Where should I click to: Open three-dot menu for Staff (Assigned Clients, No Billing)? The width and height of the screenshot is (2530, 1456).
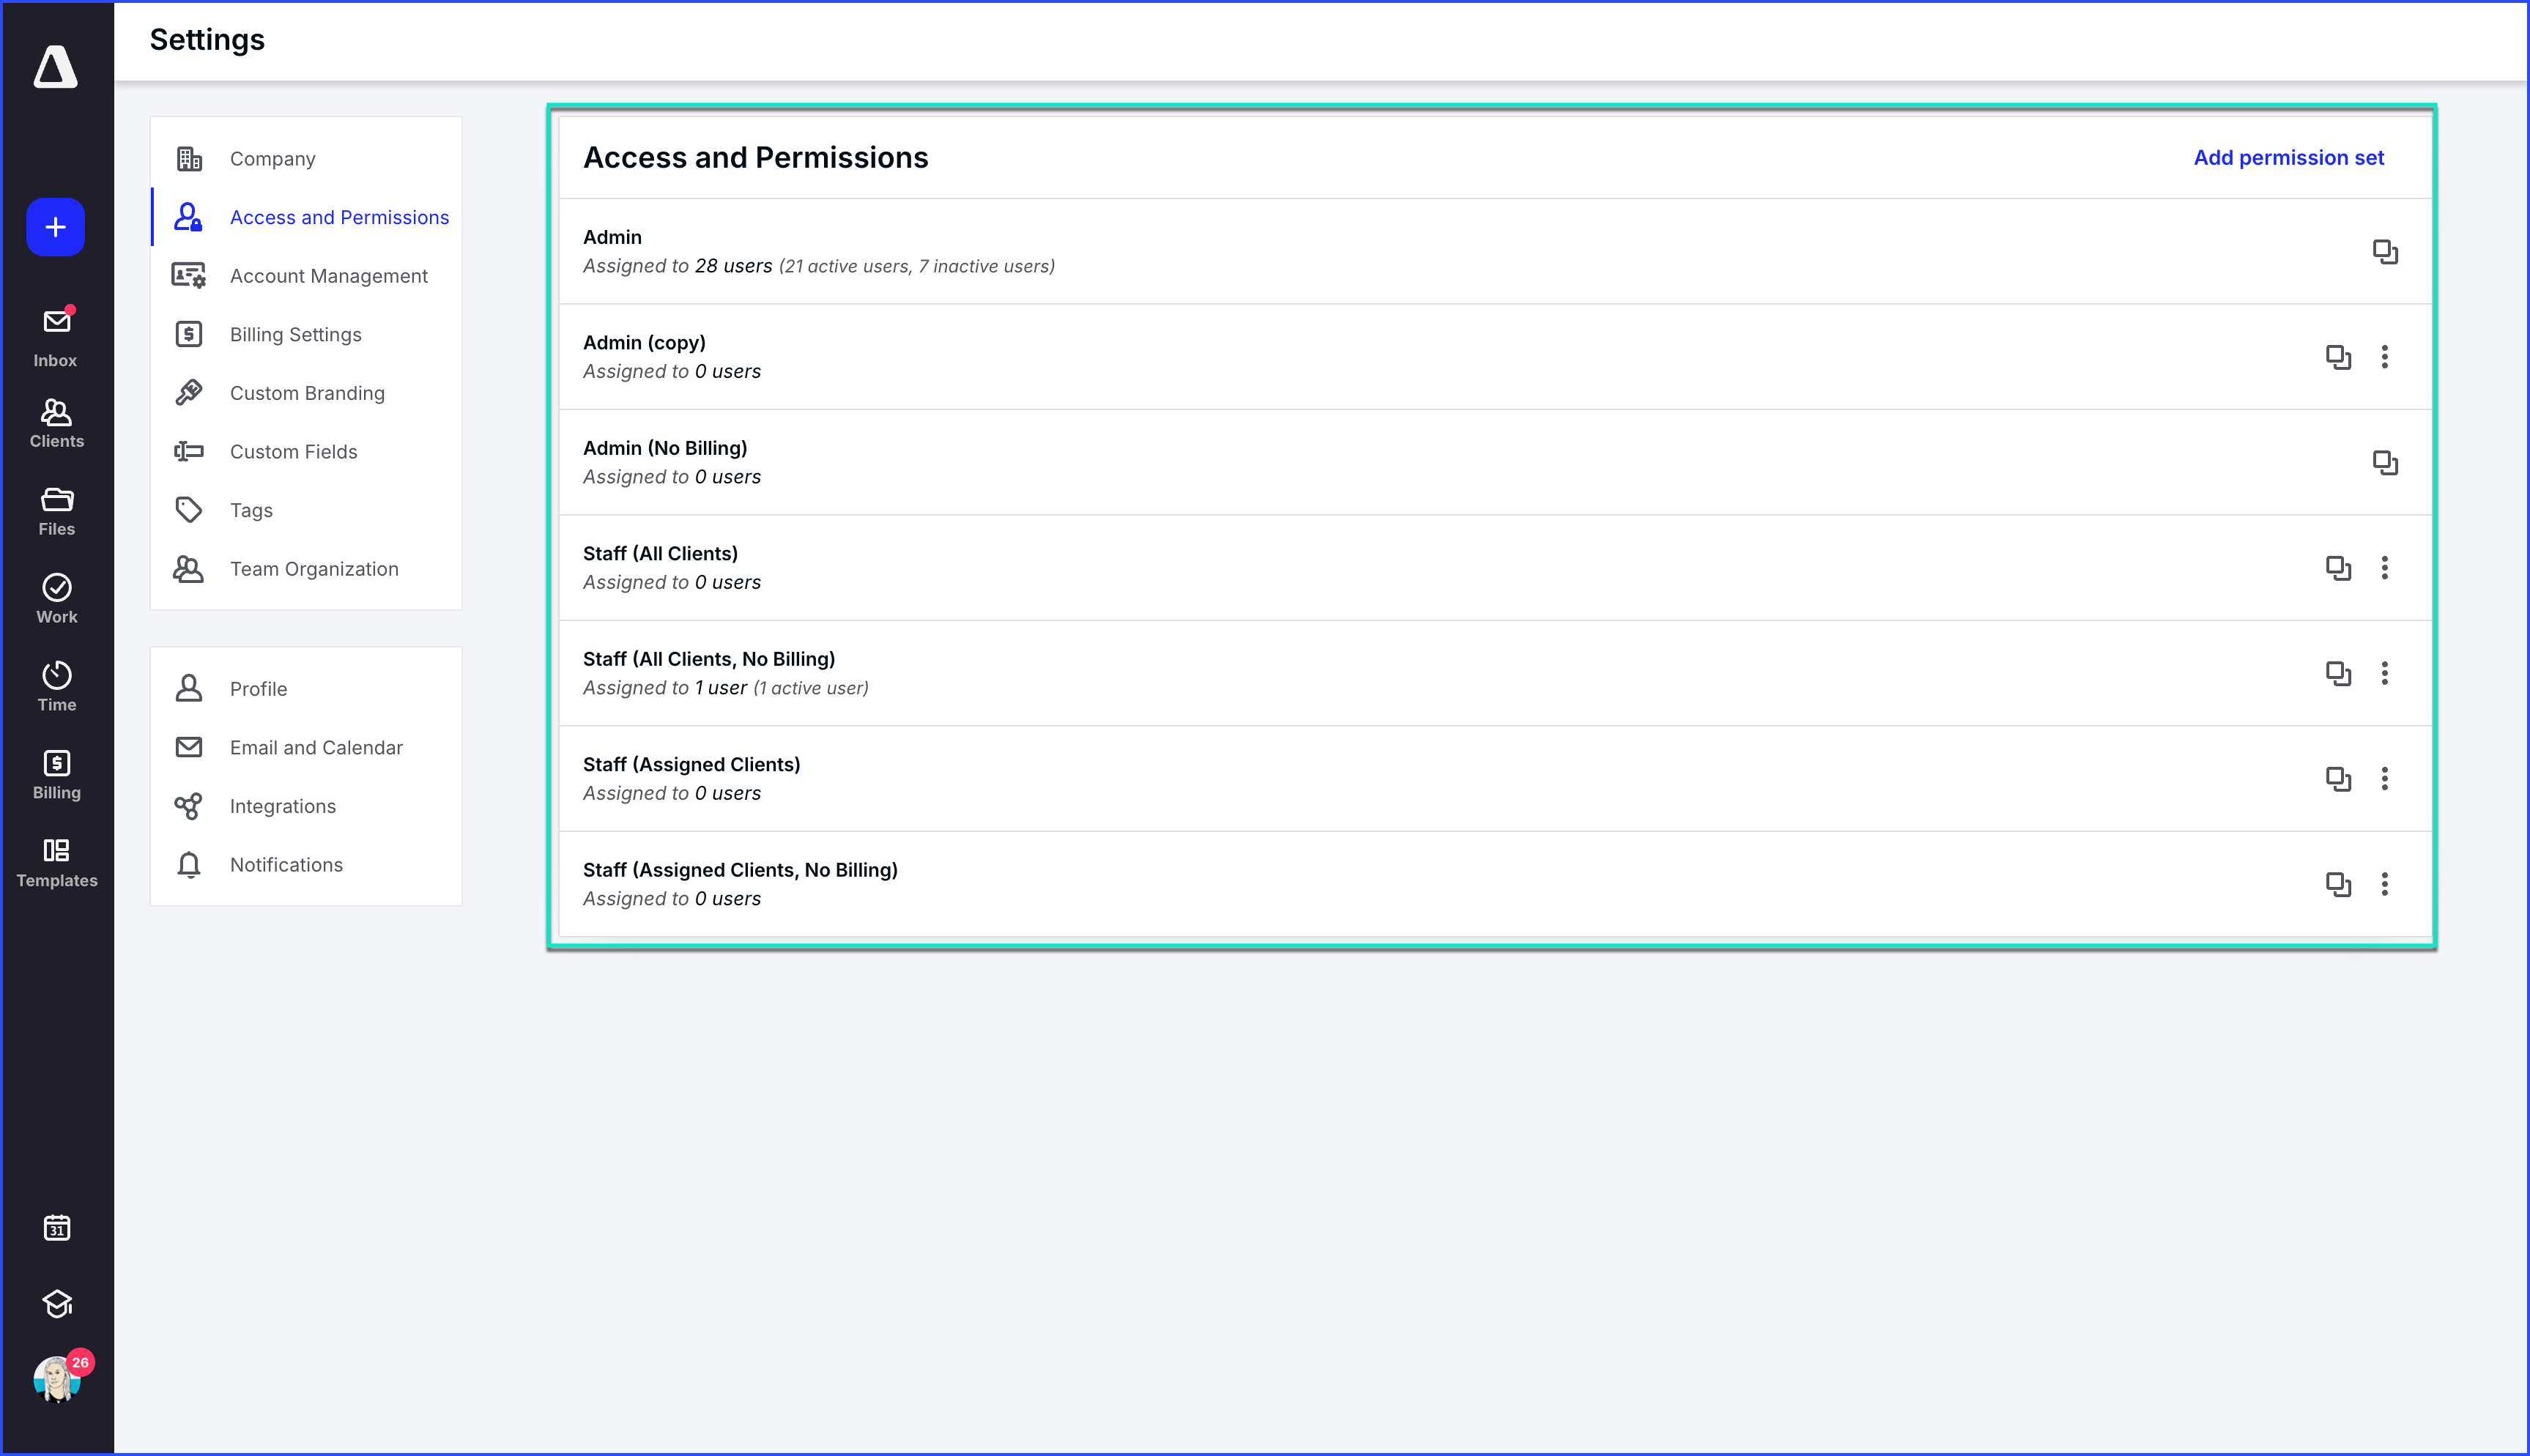[2386, 884]
